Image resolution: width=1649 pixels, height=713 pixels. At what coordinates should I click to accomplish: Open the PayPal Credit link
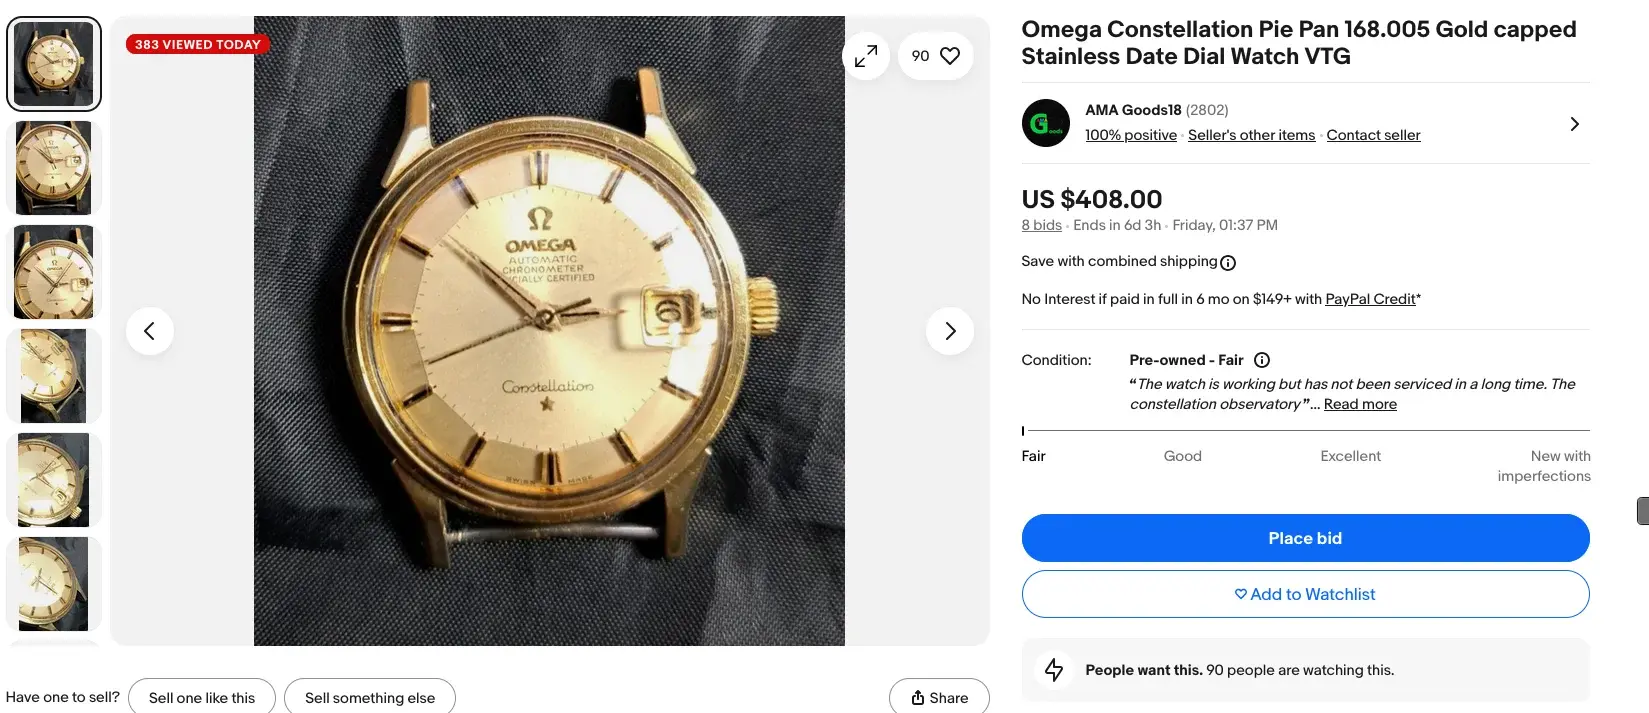(x=1370, y=299)
